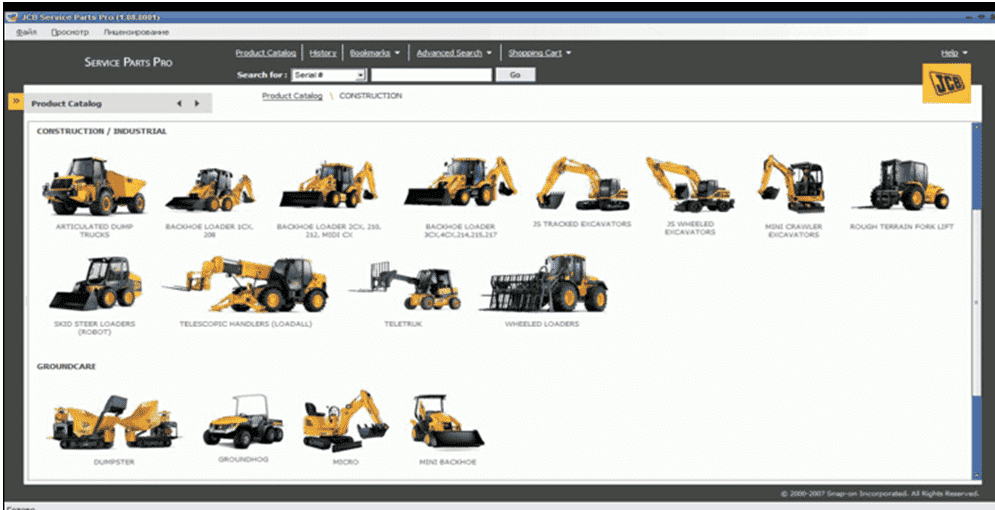Open the Serial # search type combo box
The width and height of the screenshot is (995, 510).
[329, 75]
